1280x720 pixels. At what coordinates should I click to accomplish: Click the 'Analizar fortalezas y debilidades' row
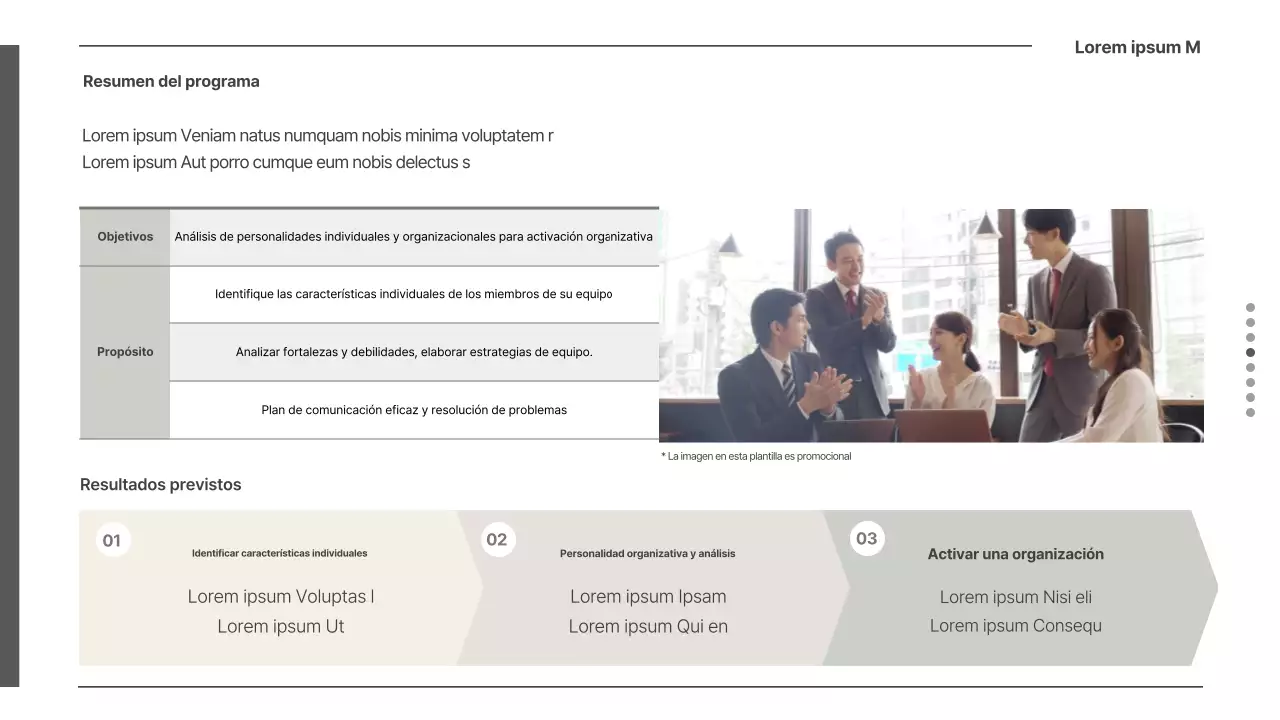[x=414, y=352]
